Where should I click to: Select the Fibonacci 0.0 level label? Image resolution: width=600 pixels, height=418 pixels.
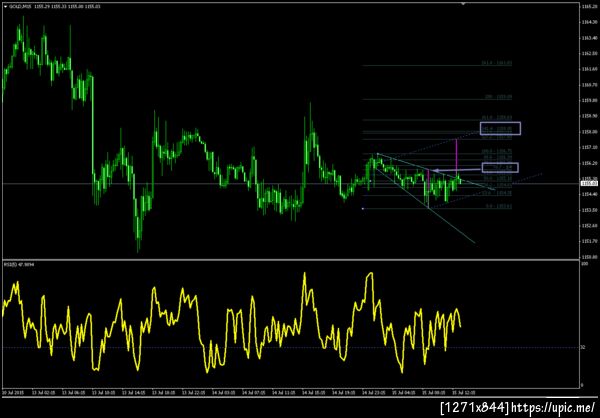point(499,206)
